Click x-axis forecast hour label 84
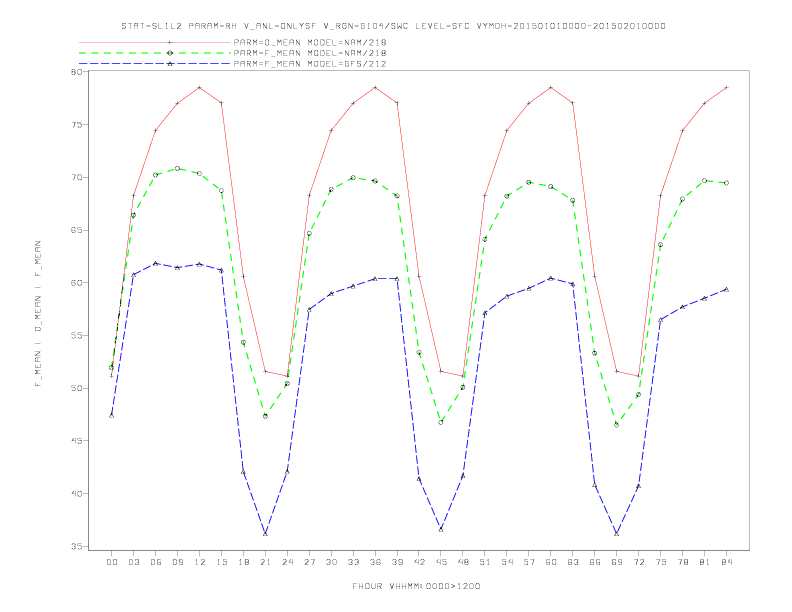The width and height of the screenshot is (792, 612). pos(727,562)
